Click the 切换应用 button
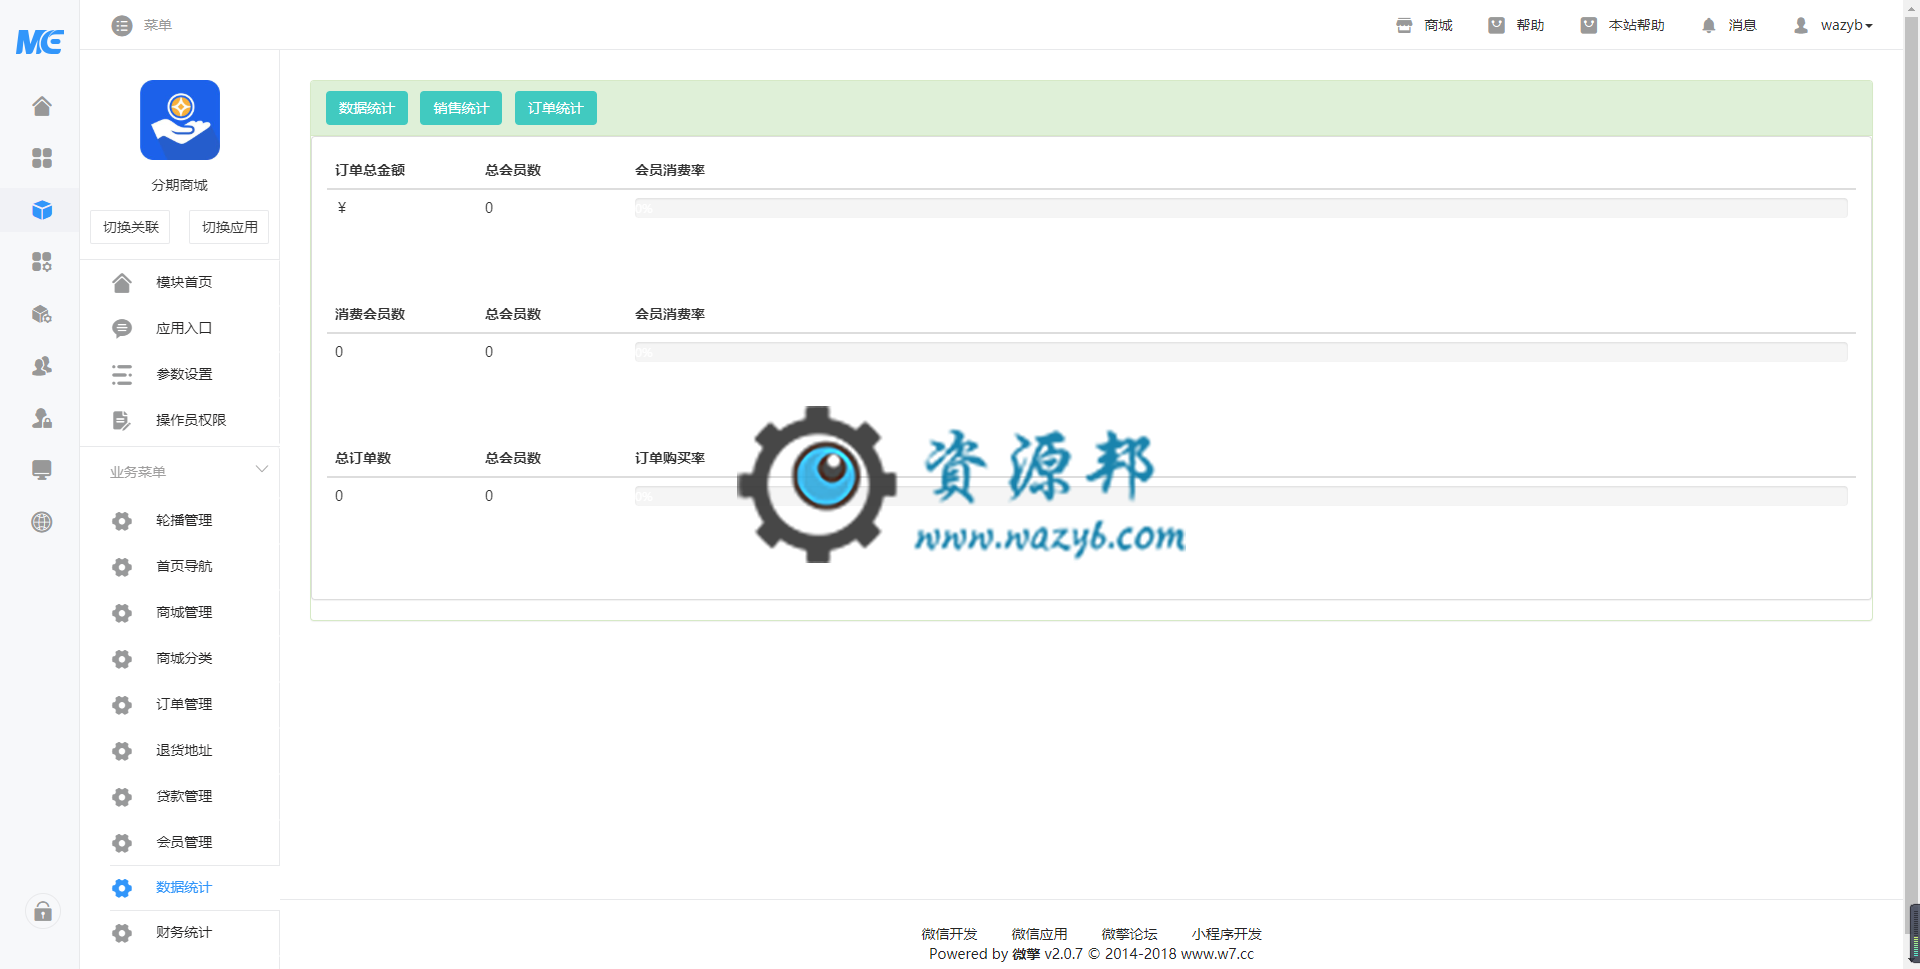This screenshot has height=969, width=1920. click(x=229, y=227)
